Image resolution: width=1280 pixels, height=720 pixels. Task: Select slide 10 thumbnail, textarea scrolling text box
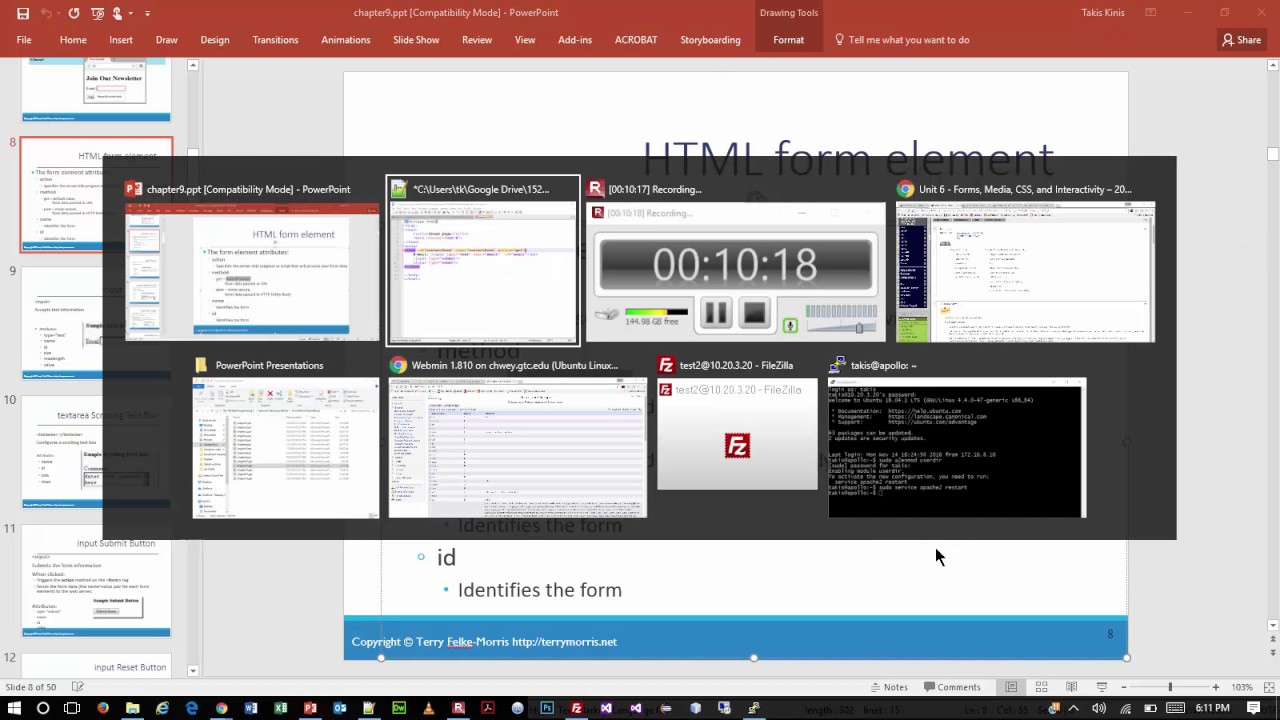(x=96, y=452)
